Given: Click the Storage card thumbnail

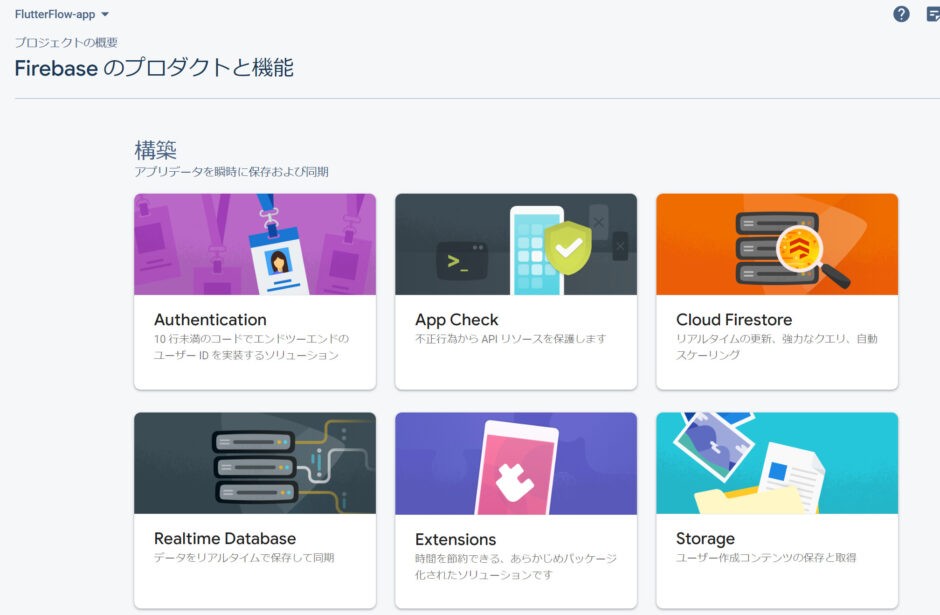Looking at the screenshot, I should click(776, 463).
